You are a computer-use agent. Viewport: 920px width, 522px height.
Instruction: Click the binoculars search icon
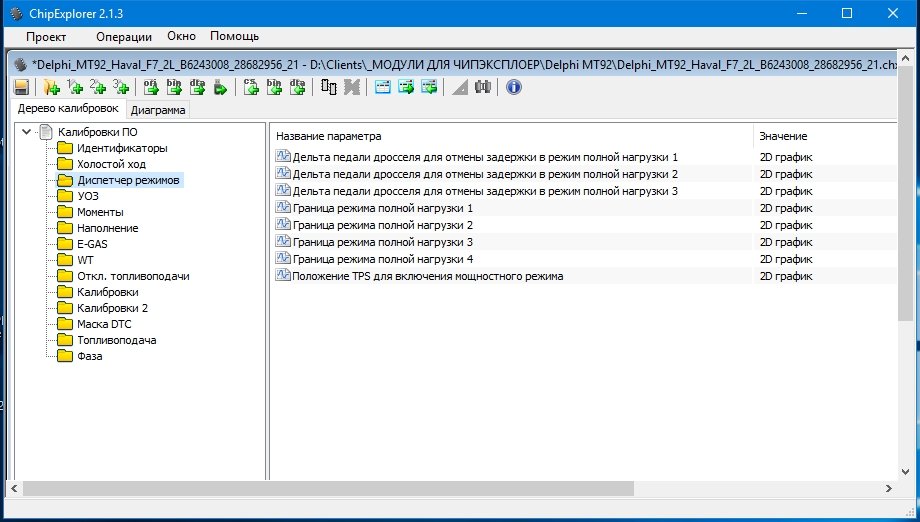tap(483, 87)
